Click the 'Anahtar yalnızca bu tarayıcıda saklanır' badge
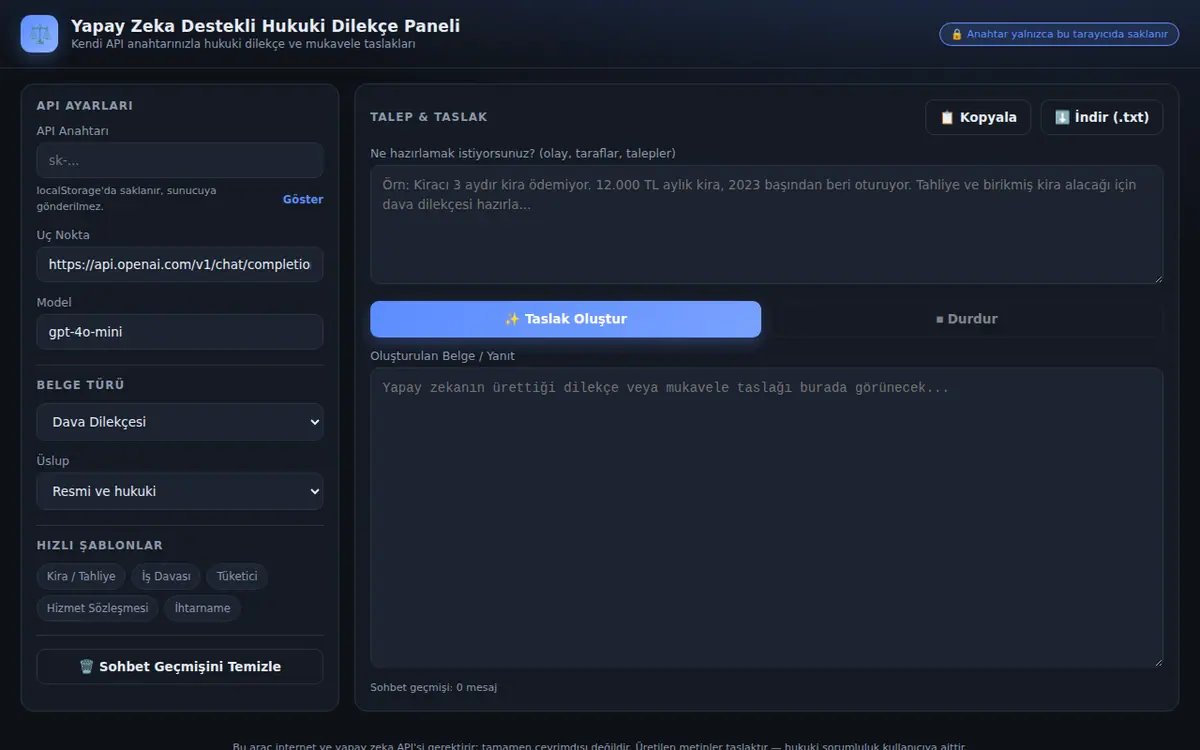The image size is (1200, 750). click(x=1059, y=34)
